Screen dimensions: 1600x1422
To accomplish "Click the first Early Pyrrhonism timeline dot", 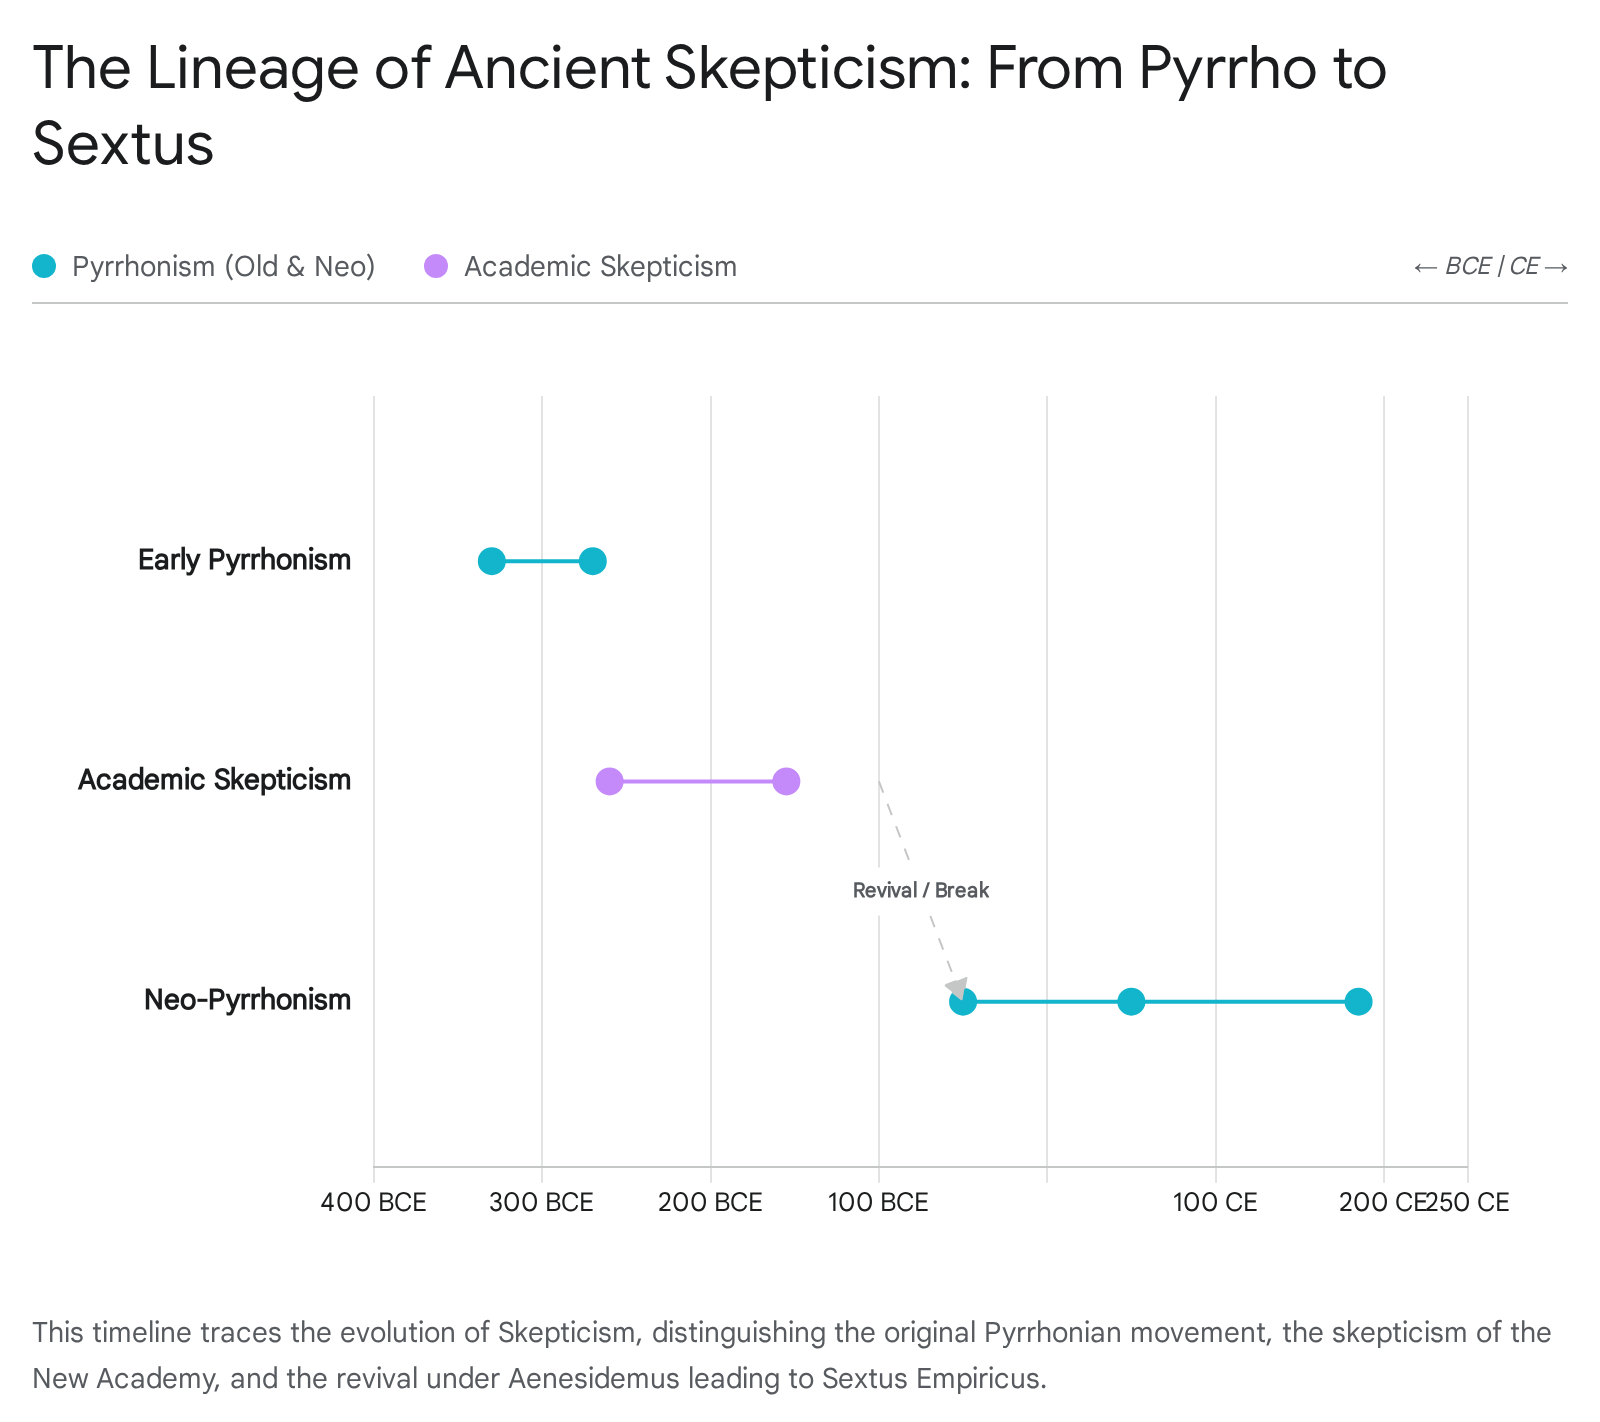I will (491, 561).
